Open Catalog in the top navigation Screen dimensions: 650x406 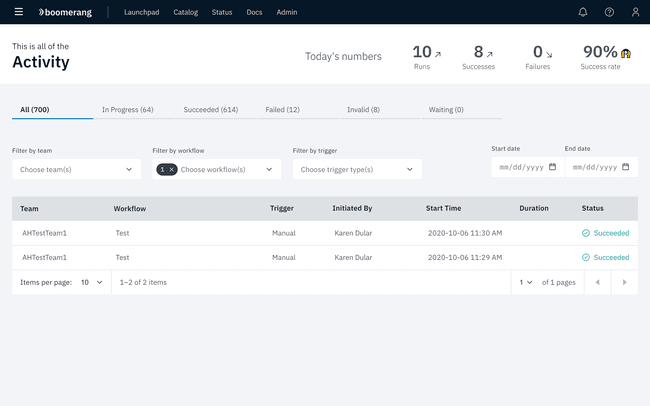click(x=185, y=12)
